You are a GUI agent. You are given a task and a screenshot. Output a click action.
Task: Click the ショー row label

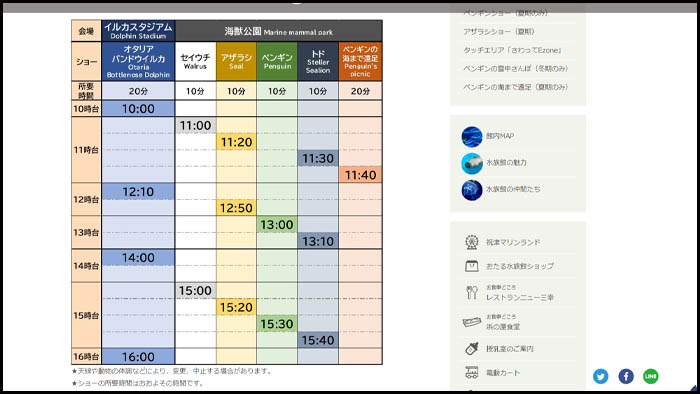pyautogui.click(x=86, y=62)
